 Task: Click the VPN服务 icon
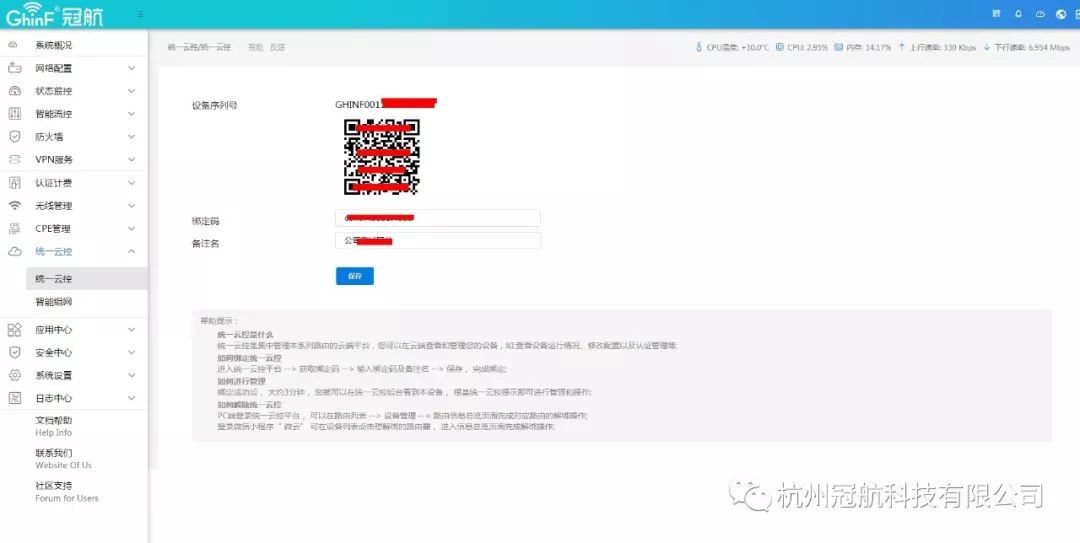click(x=14, y=159)
